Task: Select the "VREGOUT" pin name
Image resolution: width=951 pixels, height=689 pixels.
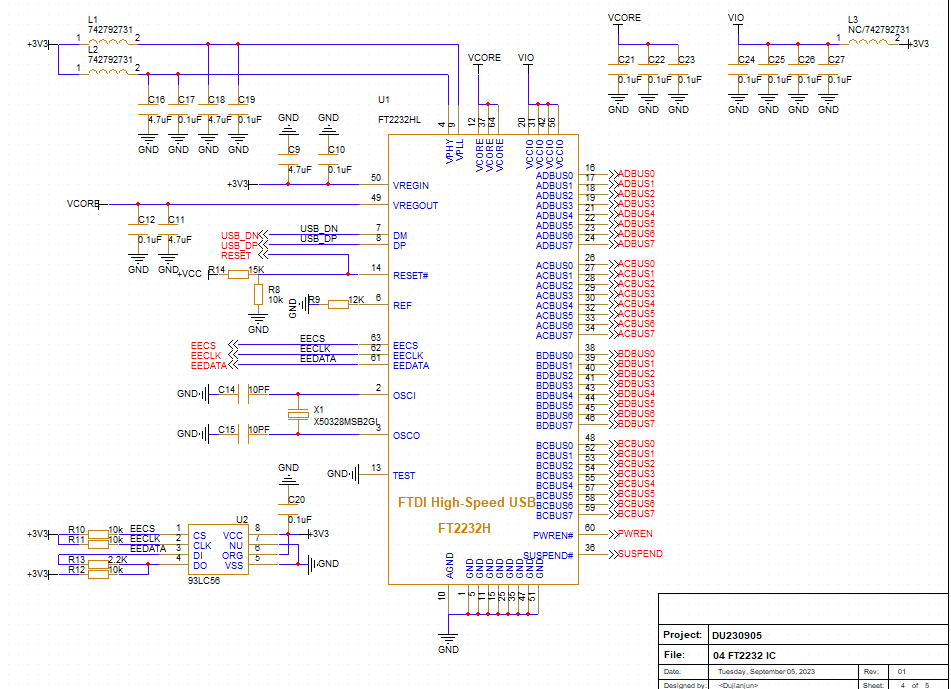Action: pos(415,206)
